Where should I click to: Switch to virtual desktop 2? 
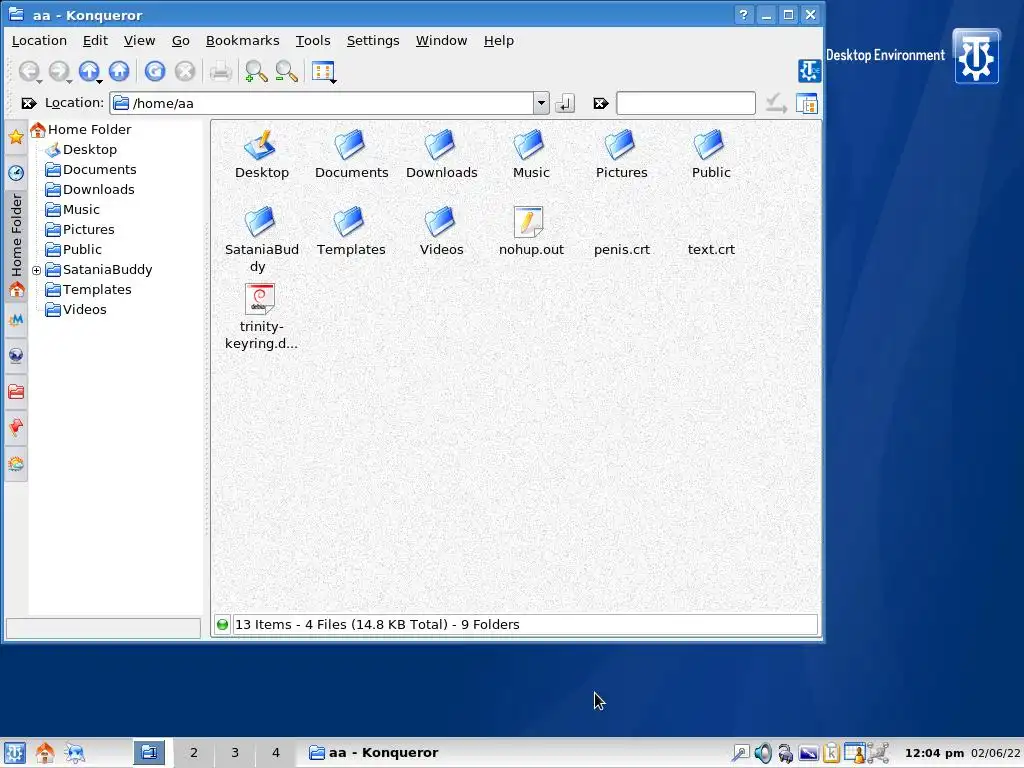[x=193, y=753]
